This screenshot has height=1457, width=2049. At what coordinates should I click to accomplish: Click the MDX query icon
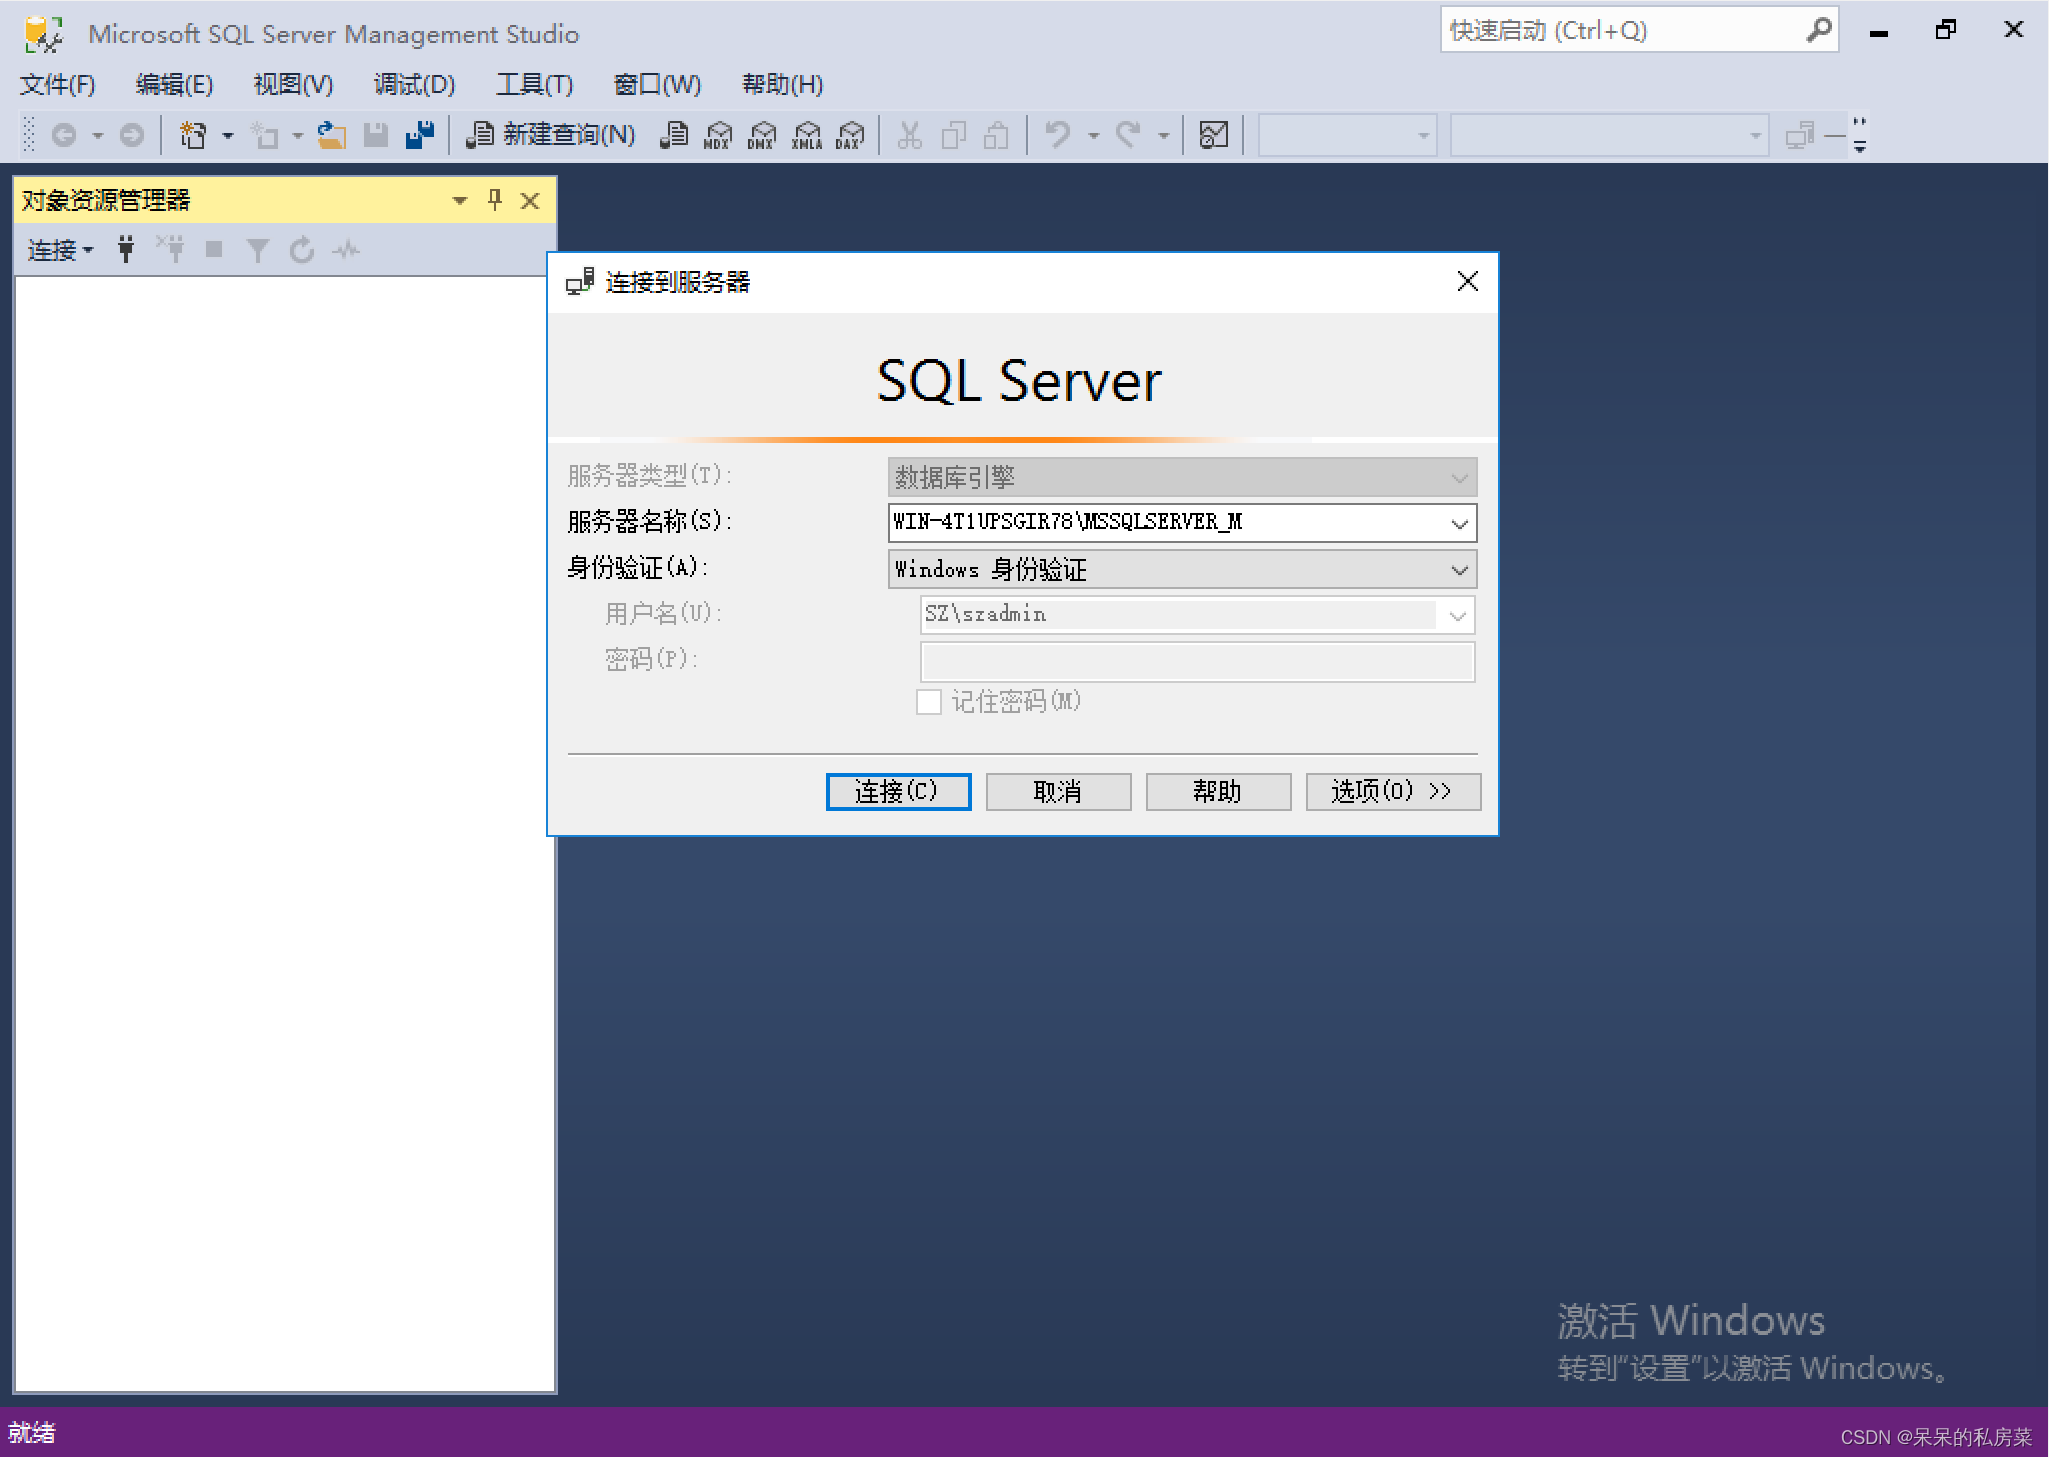[718, 135]
